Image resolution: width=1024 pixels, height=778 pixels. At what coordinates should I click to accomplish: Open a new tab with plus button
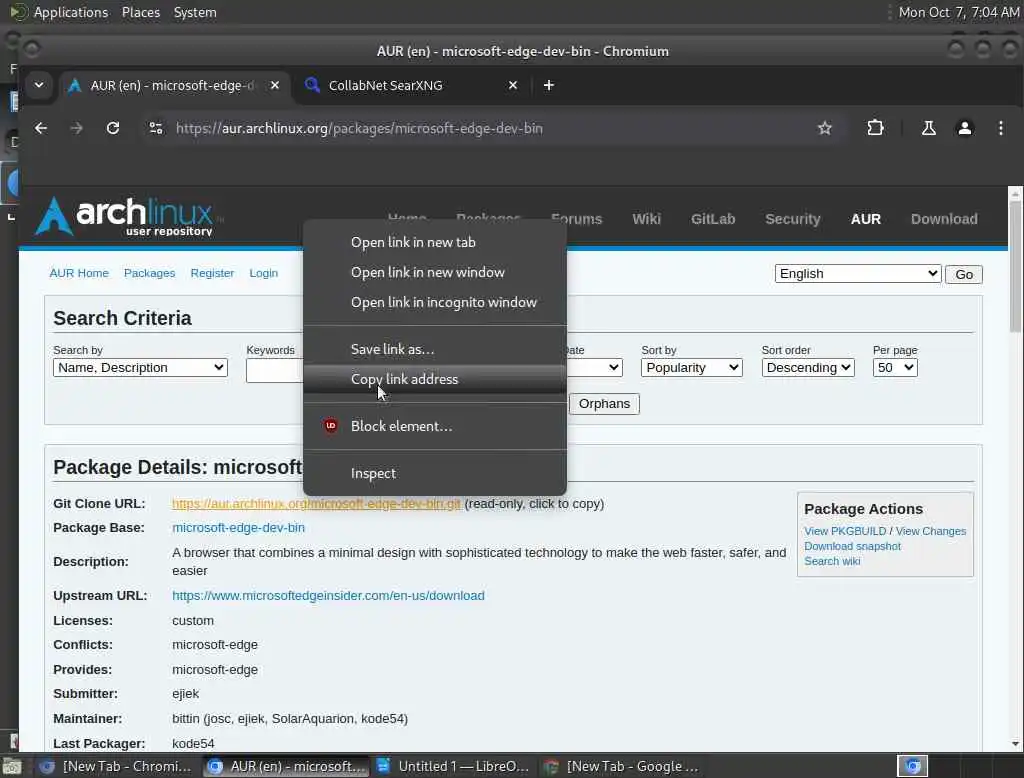point(549,85)
